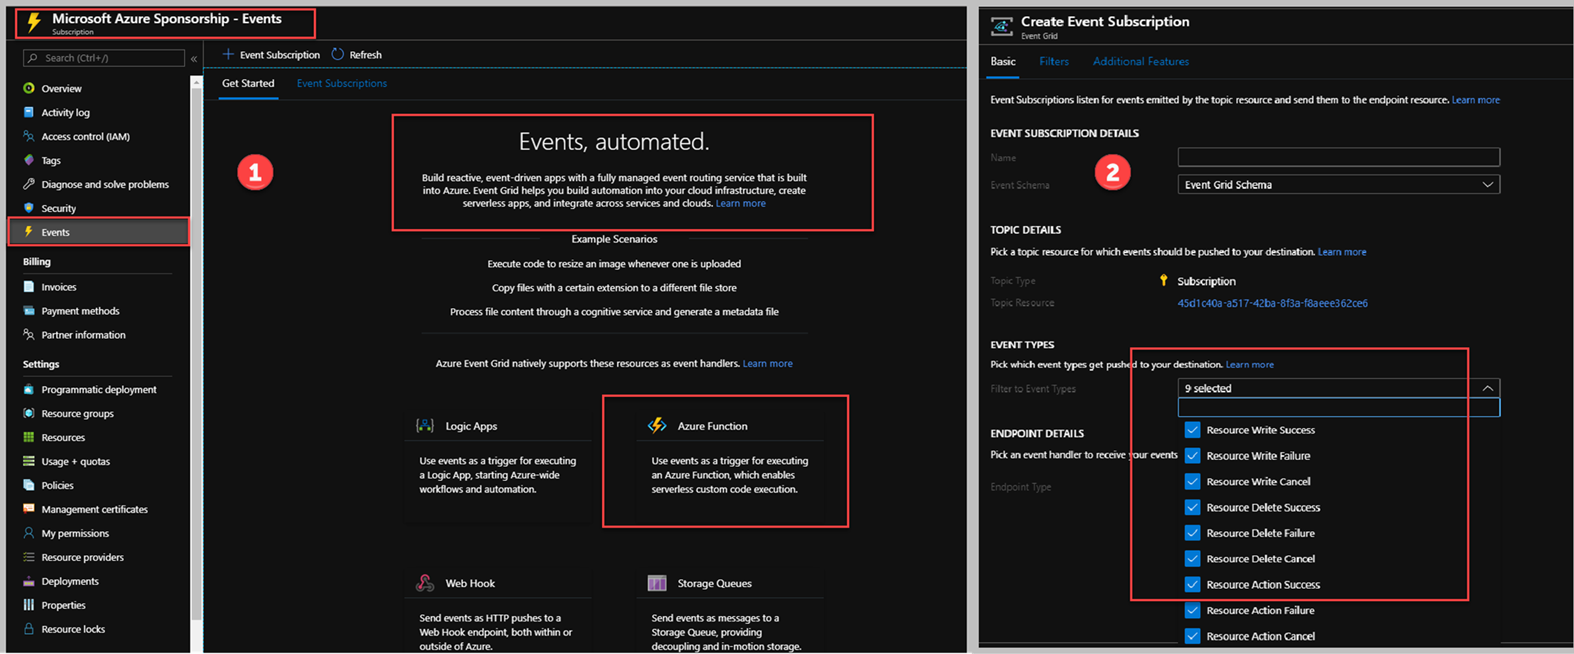This screenshot has height=654, width=1574.
Task: Uncheck Resource Delete Cancel event type
Action: click(1192, 559)
